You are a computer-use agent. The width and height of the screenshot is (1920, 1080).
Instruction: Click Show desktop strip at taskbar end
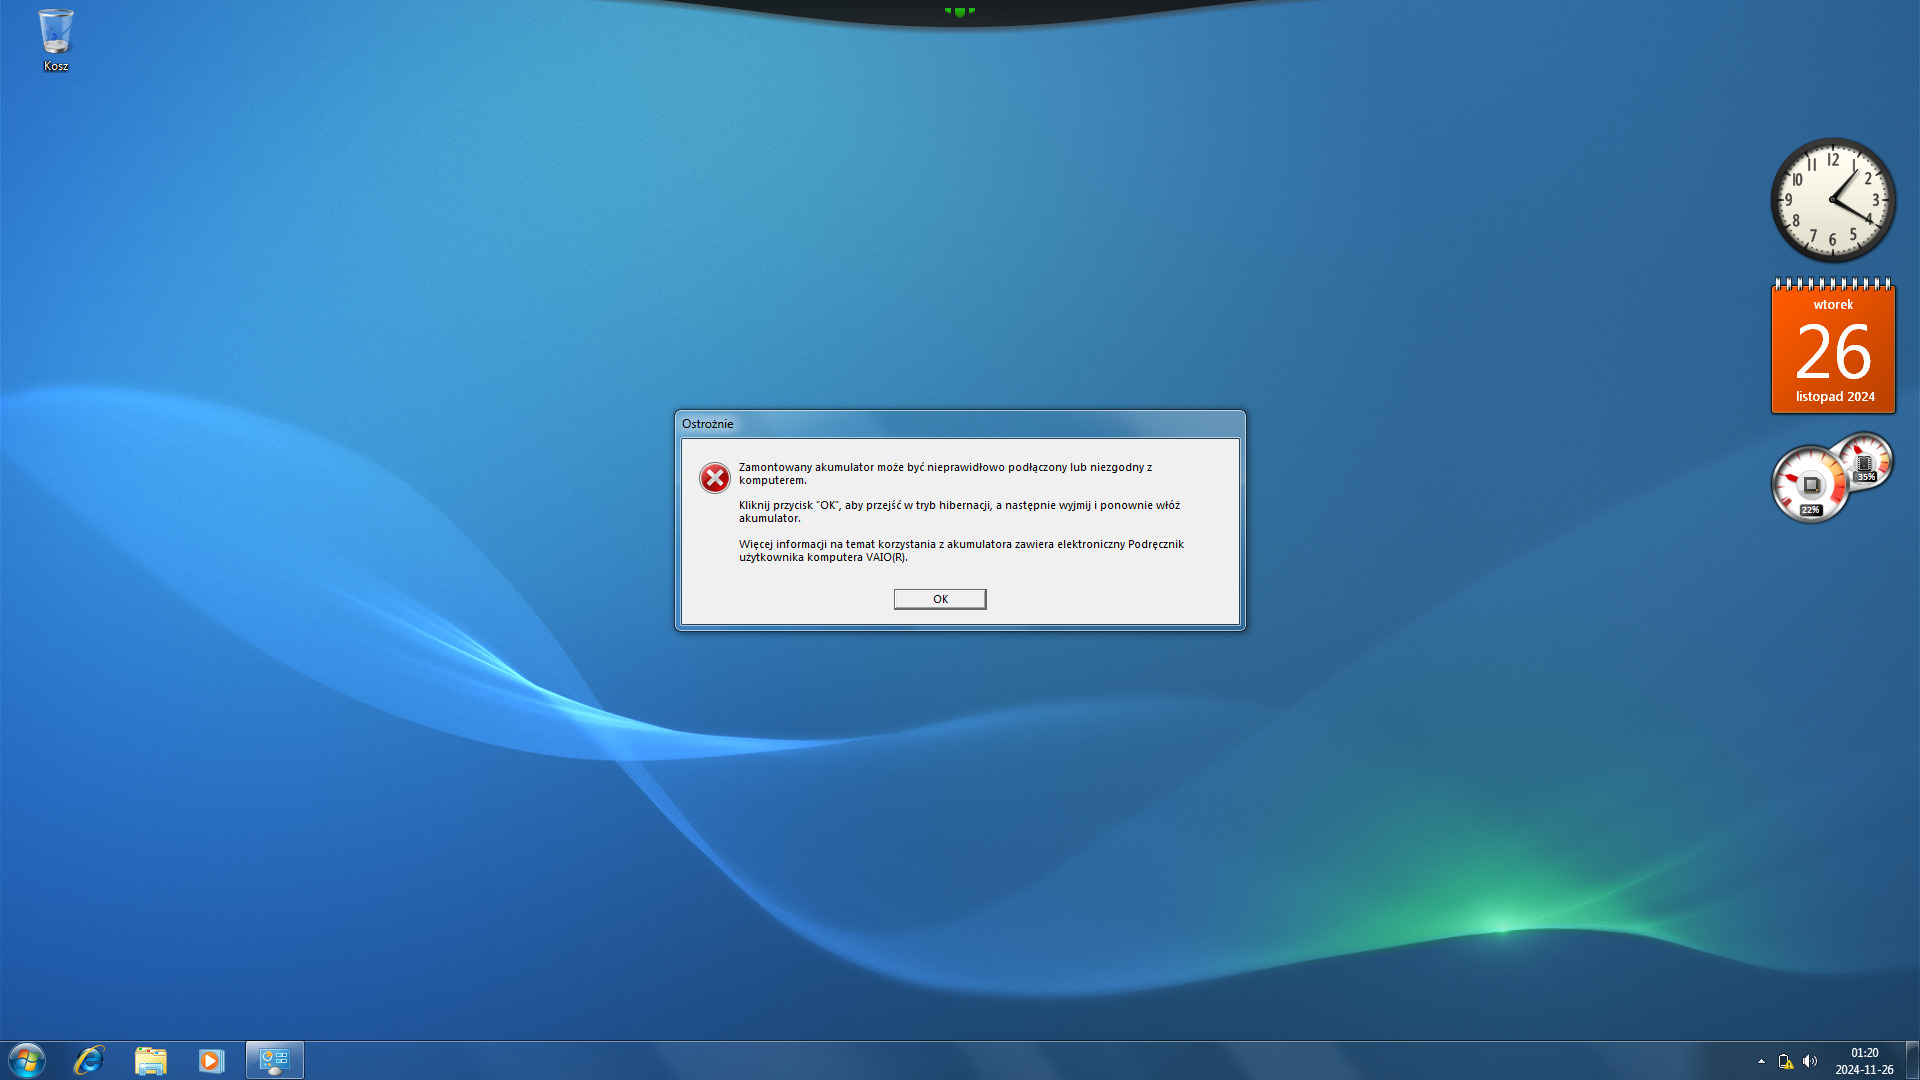coord(1912,1060)
